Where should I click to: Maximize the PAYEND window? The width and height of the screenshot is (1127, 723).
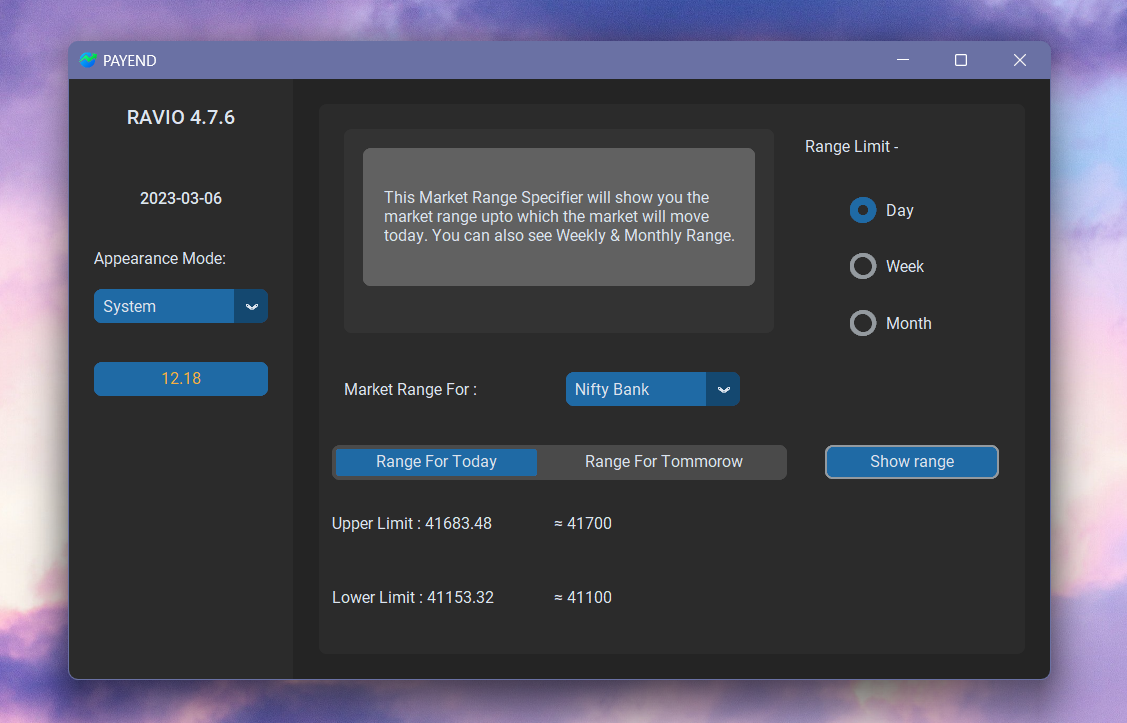(x=961, y=60)
